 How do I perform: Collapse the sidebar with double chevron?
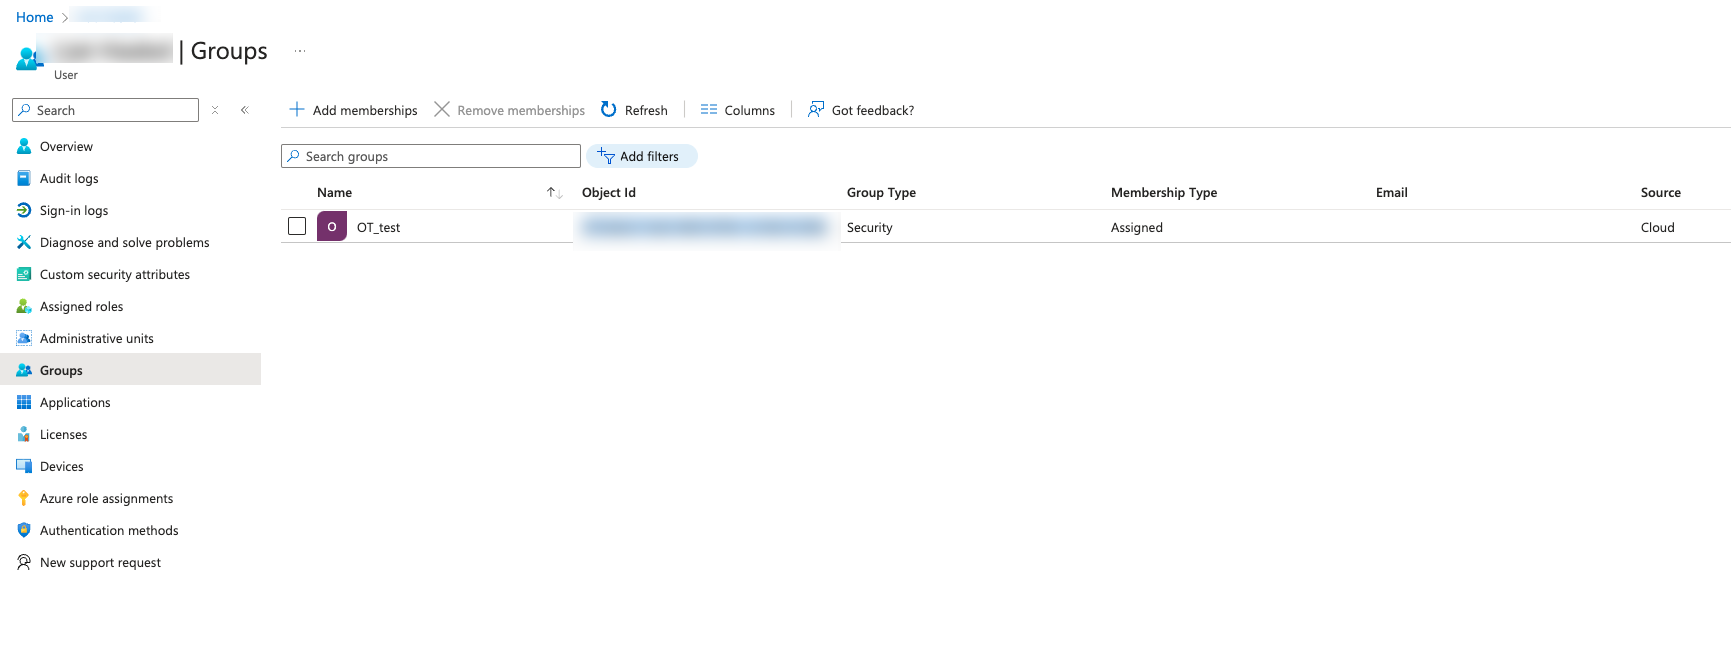pyautogui.click(x=245, y=110)
